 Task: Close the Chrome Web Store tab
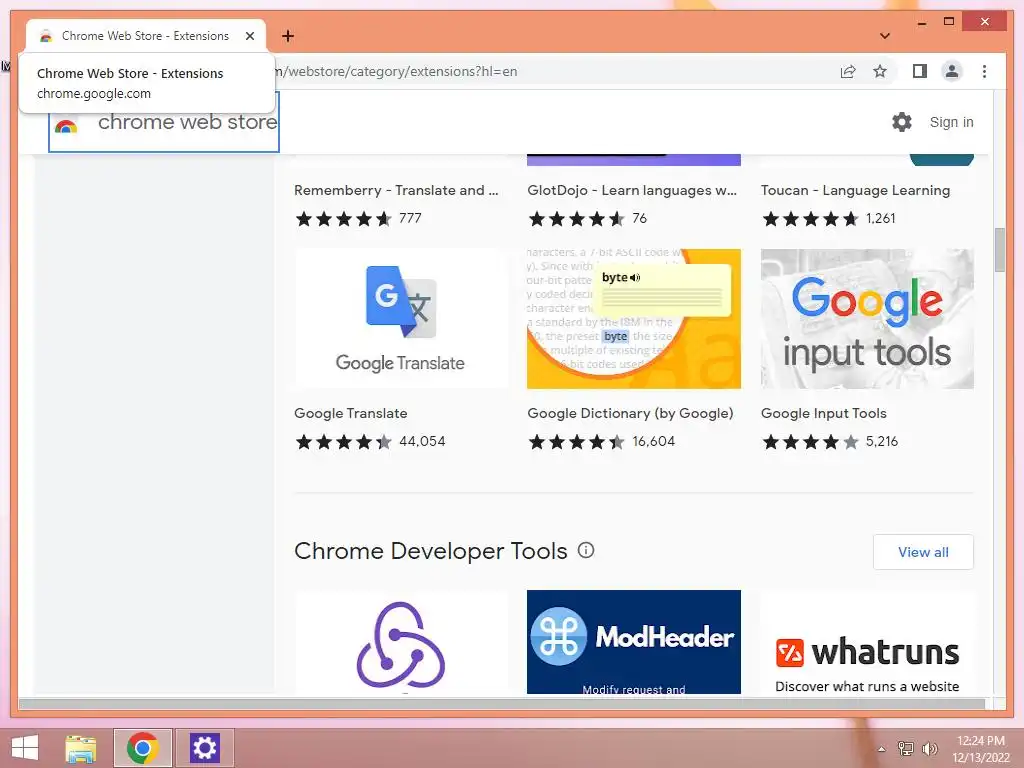point(249,36)
